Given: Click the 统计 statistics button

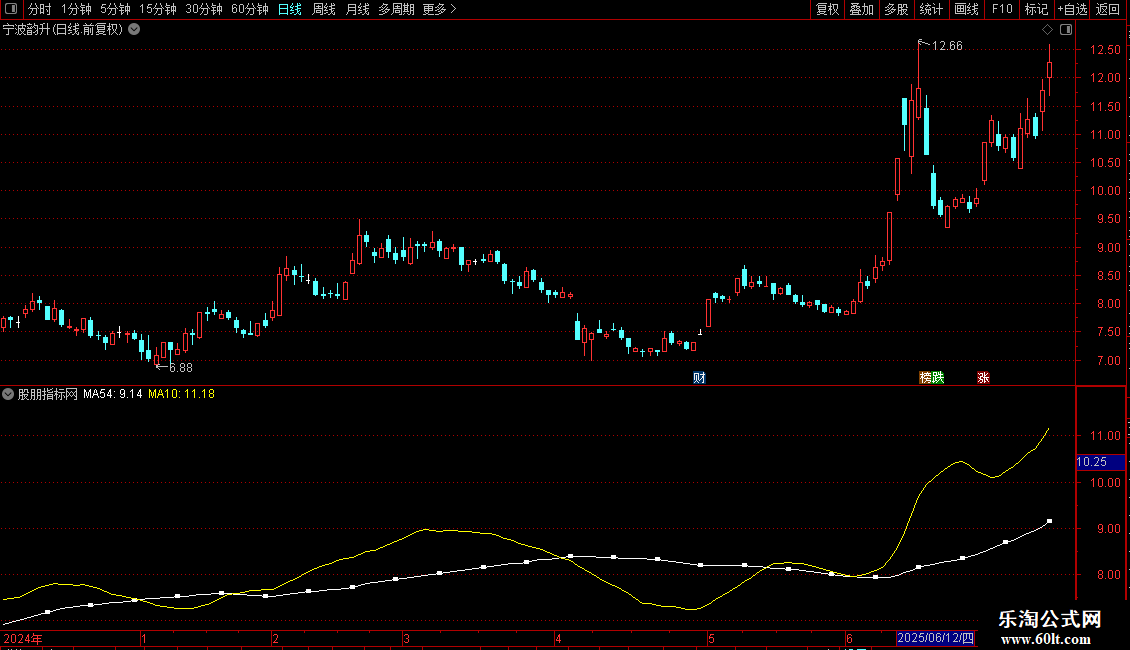Looking at the screenshot, I should coord(930,9).
